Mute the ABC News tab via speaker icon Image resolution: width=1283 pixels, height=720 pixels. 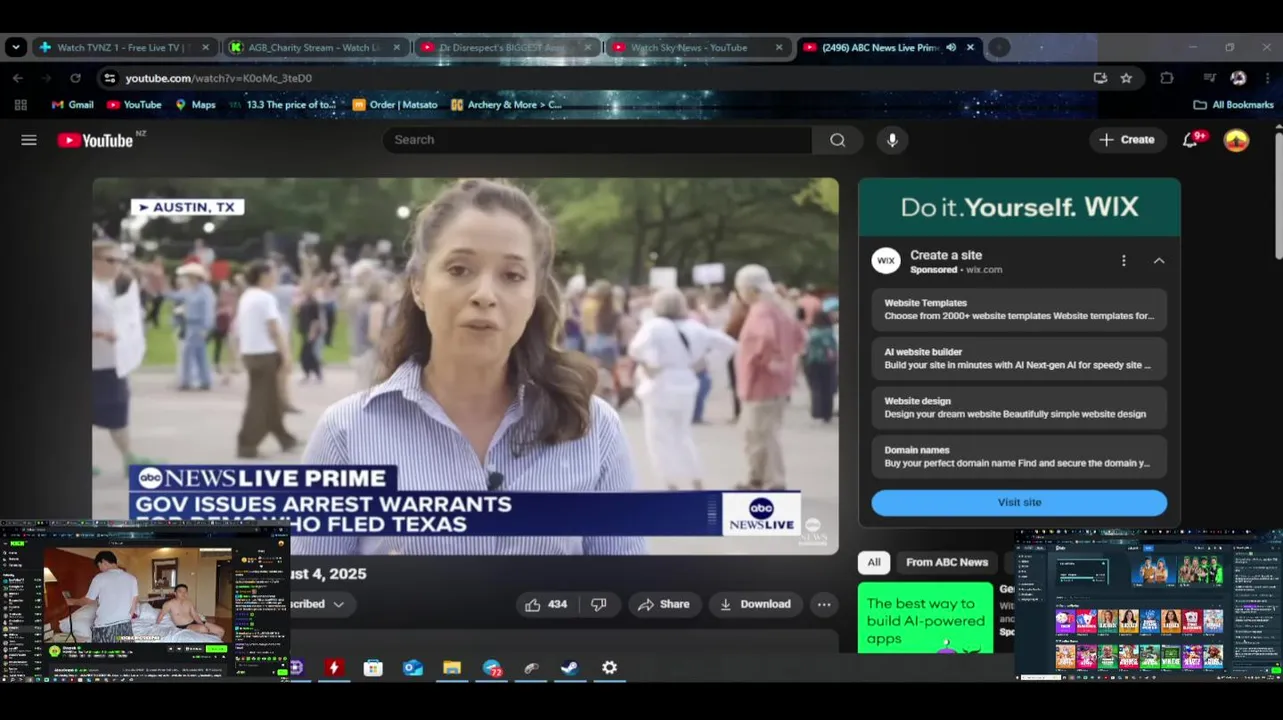click(x=951, y=47)
